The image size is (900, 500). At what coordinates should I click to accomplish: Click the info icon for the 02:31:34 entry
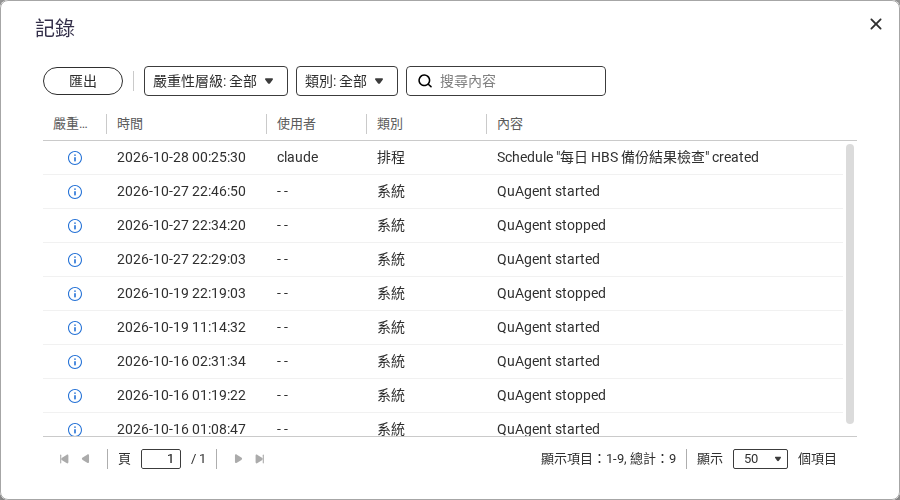coord(75,362)
